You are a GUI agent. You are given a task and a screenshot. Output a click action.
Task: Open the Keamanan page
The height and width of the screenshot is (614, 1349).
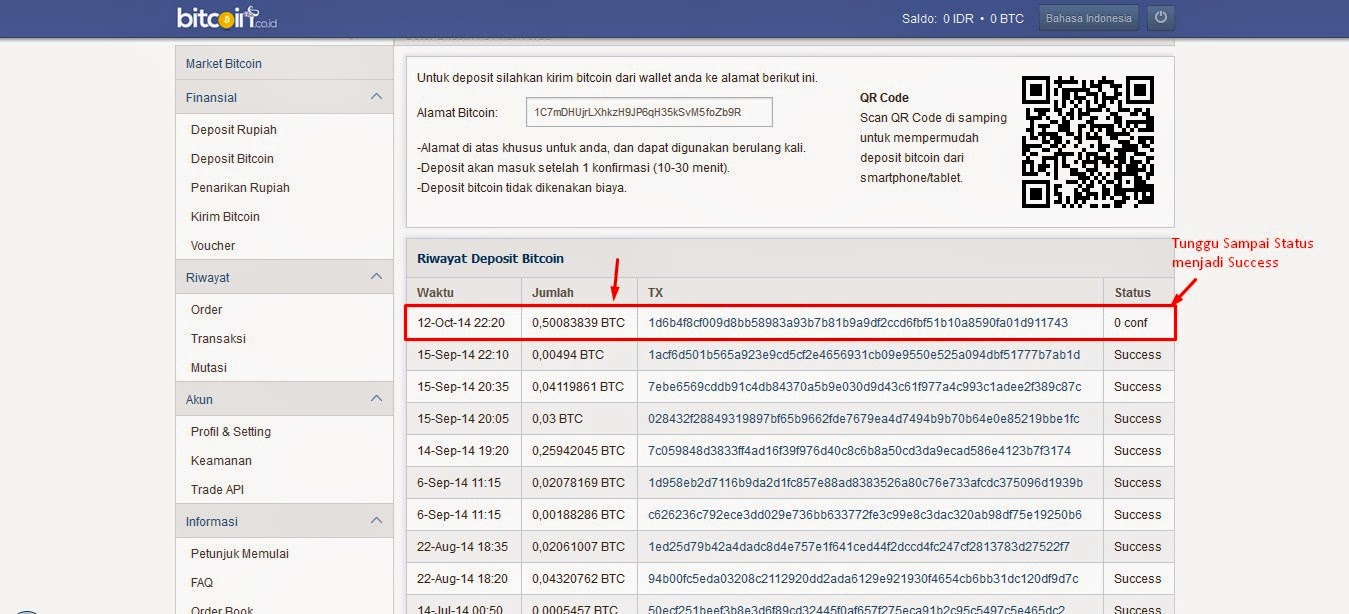221,461
